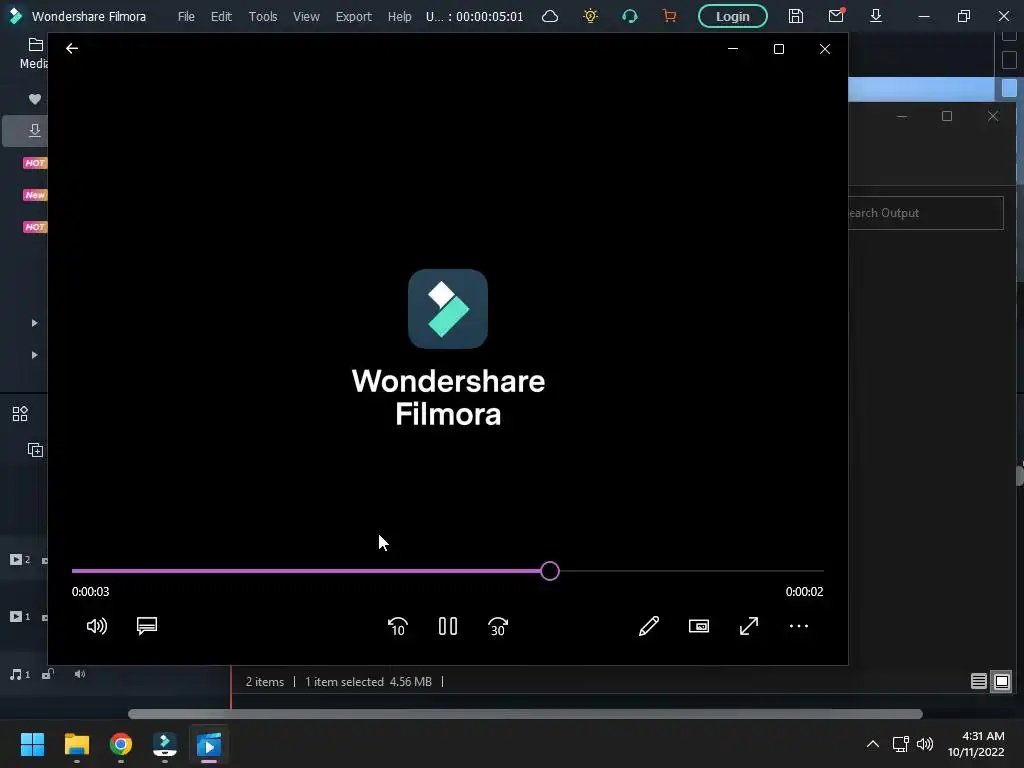Open Filmora Tools menu
This screenshot has height=768, width=1024.
point(263,16)
